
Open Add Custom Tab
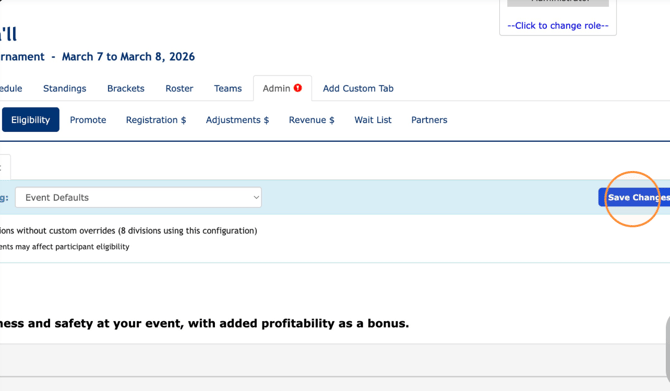[358, 88]
